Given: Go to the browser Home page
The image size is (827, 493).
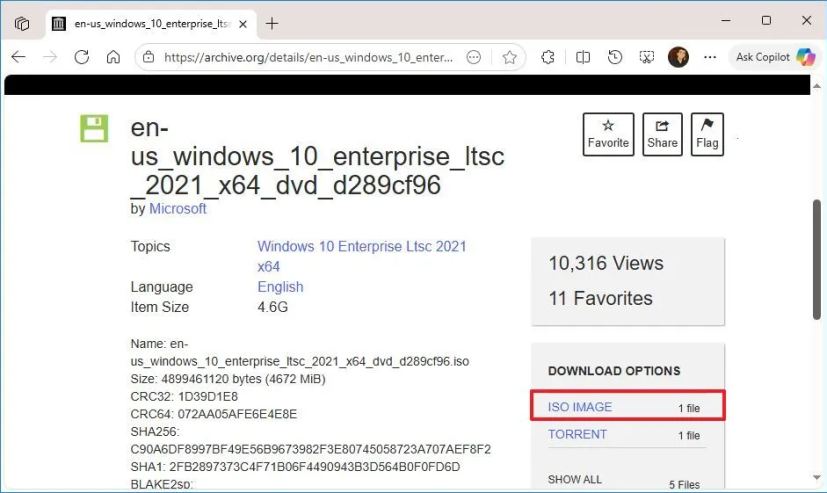Looking at the screenshot, I should pos(113,57).
